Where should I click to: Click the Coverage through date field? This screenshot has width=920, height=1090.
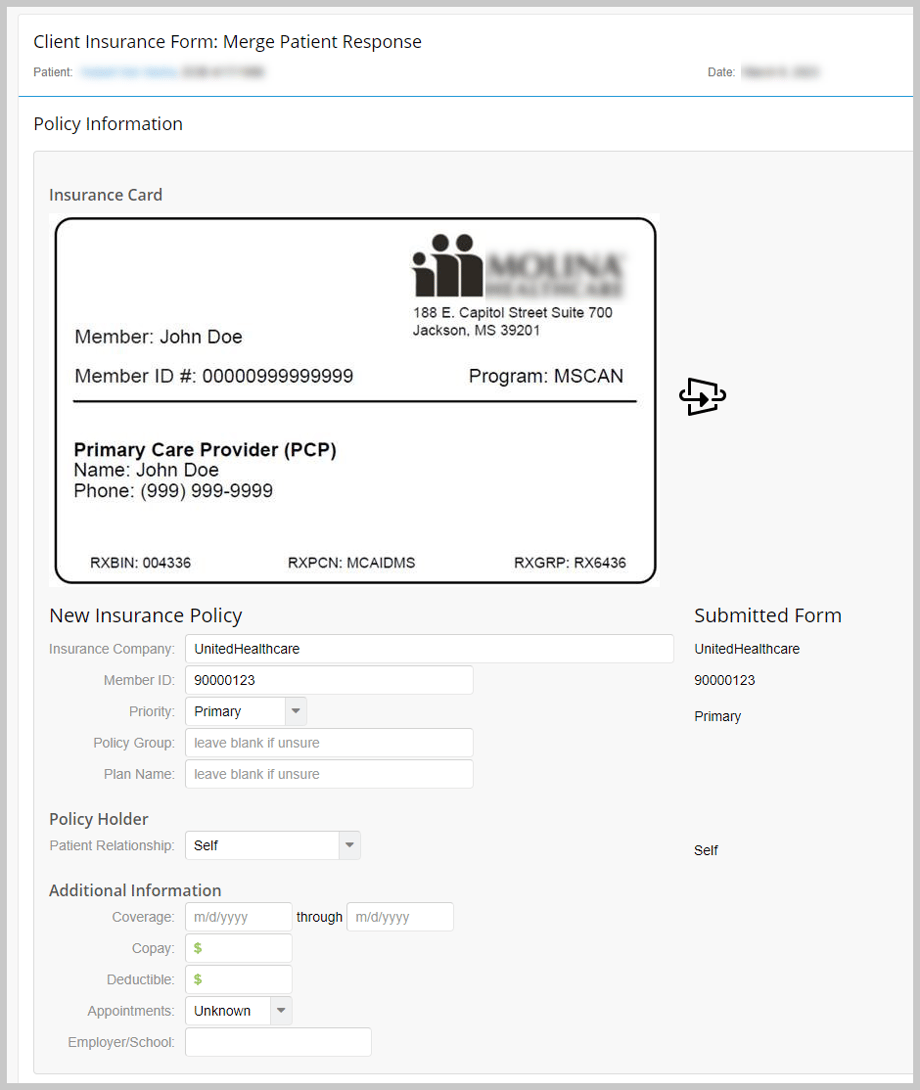coord(399,916)
